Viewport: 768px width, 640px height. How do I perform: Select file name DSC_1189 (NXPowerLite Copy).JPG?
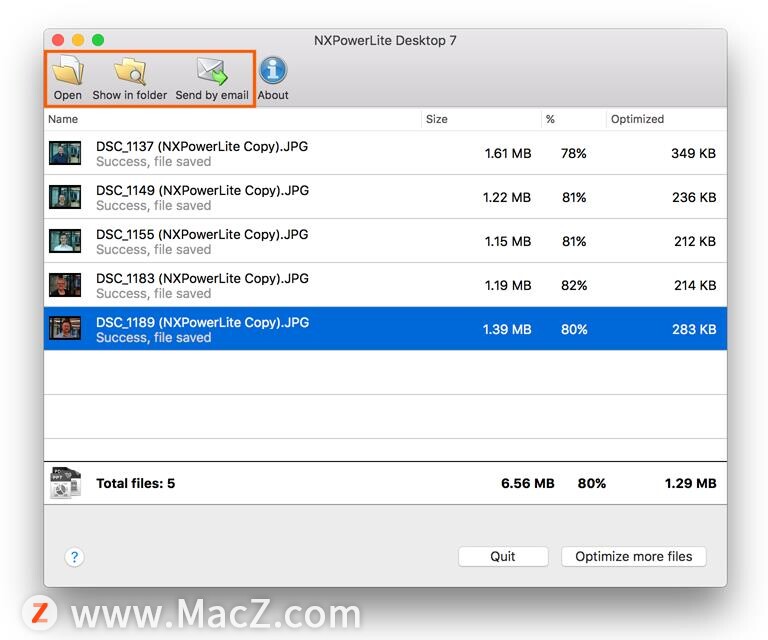click(x=202, y=323)
